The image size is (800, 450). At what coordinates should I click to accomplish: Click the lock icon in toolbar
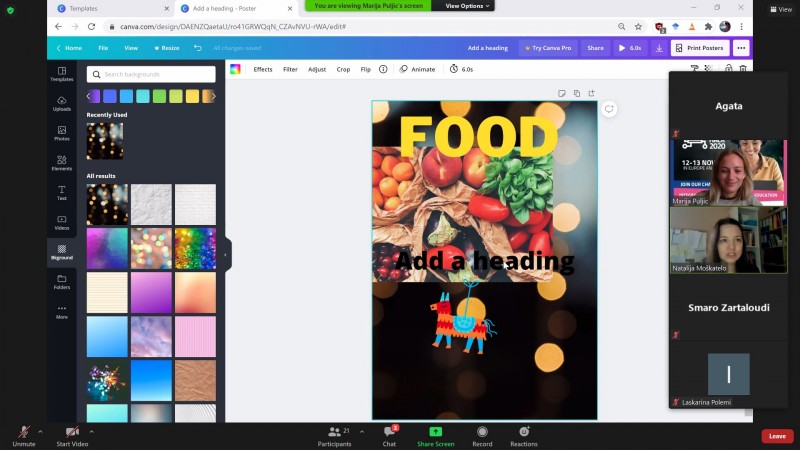729,68
